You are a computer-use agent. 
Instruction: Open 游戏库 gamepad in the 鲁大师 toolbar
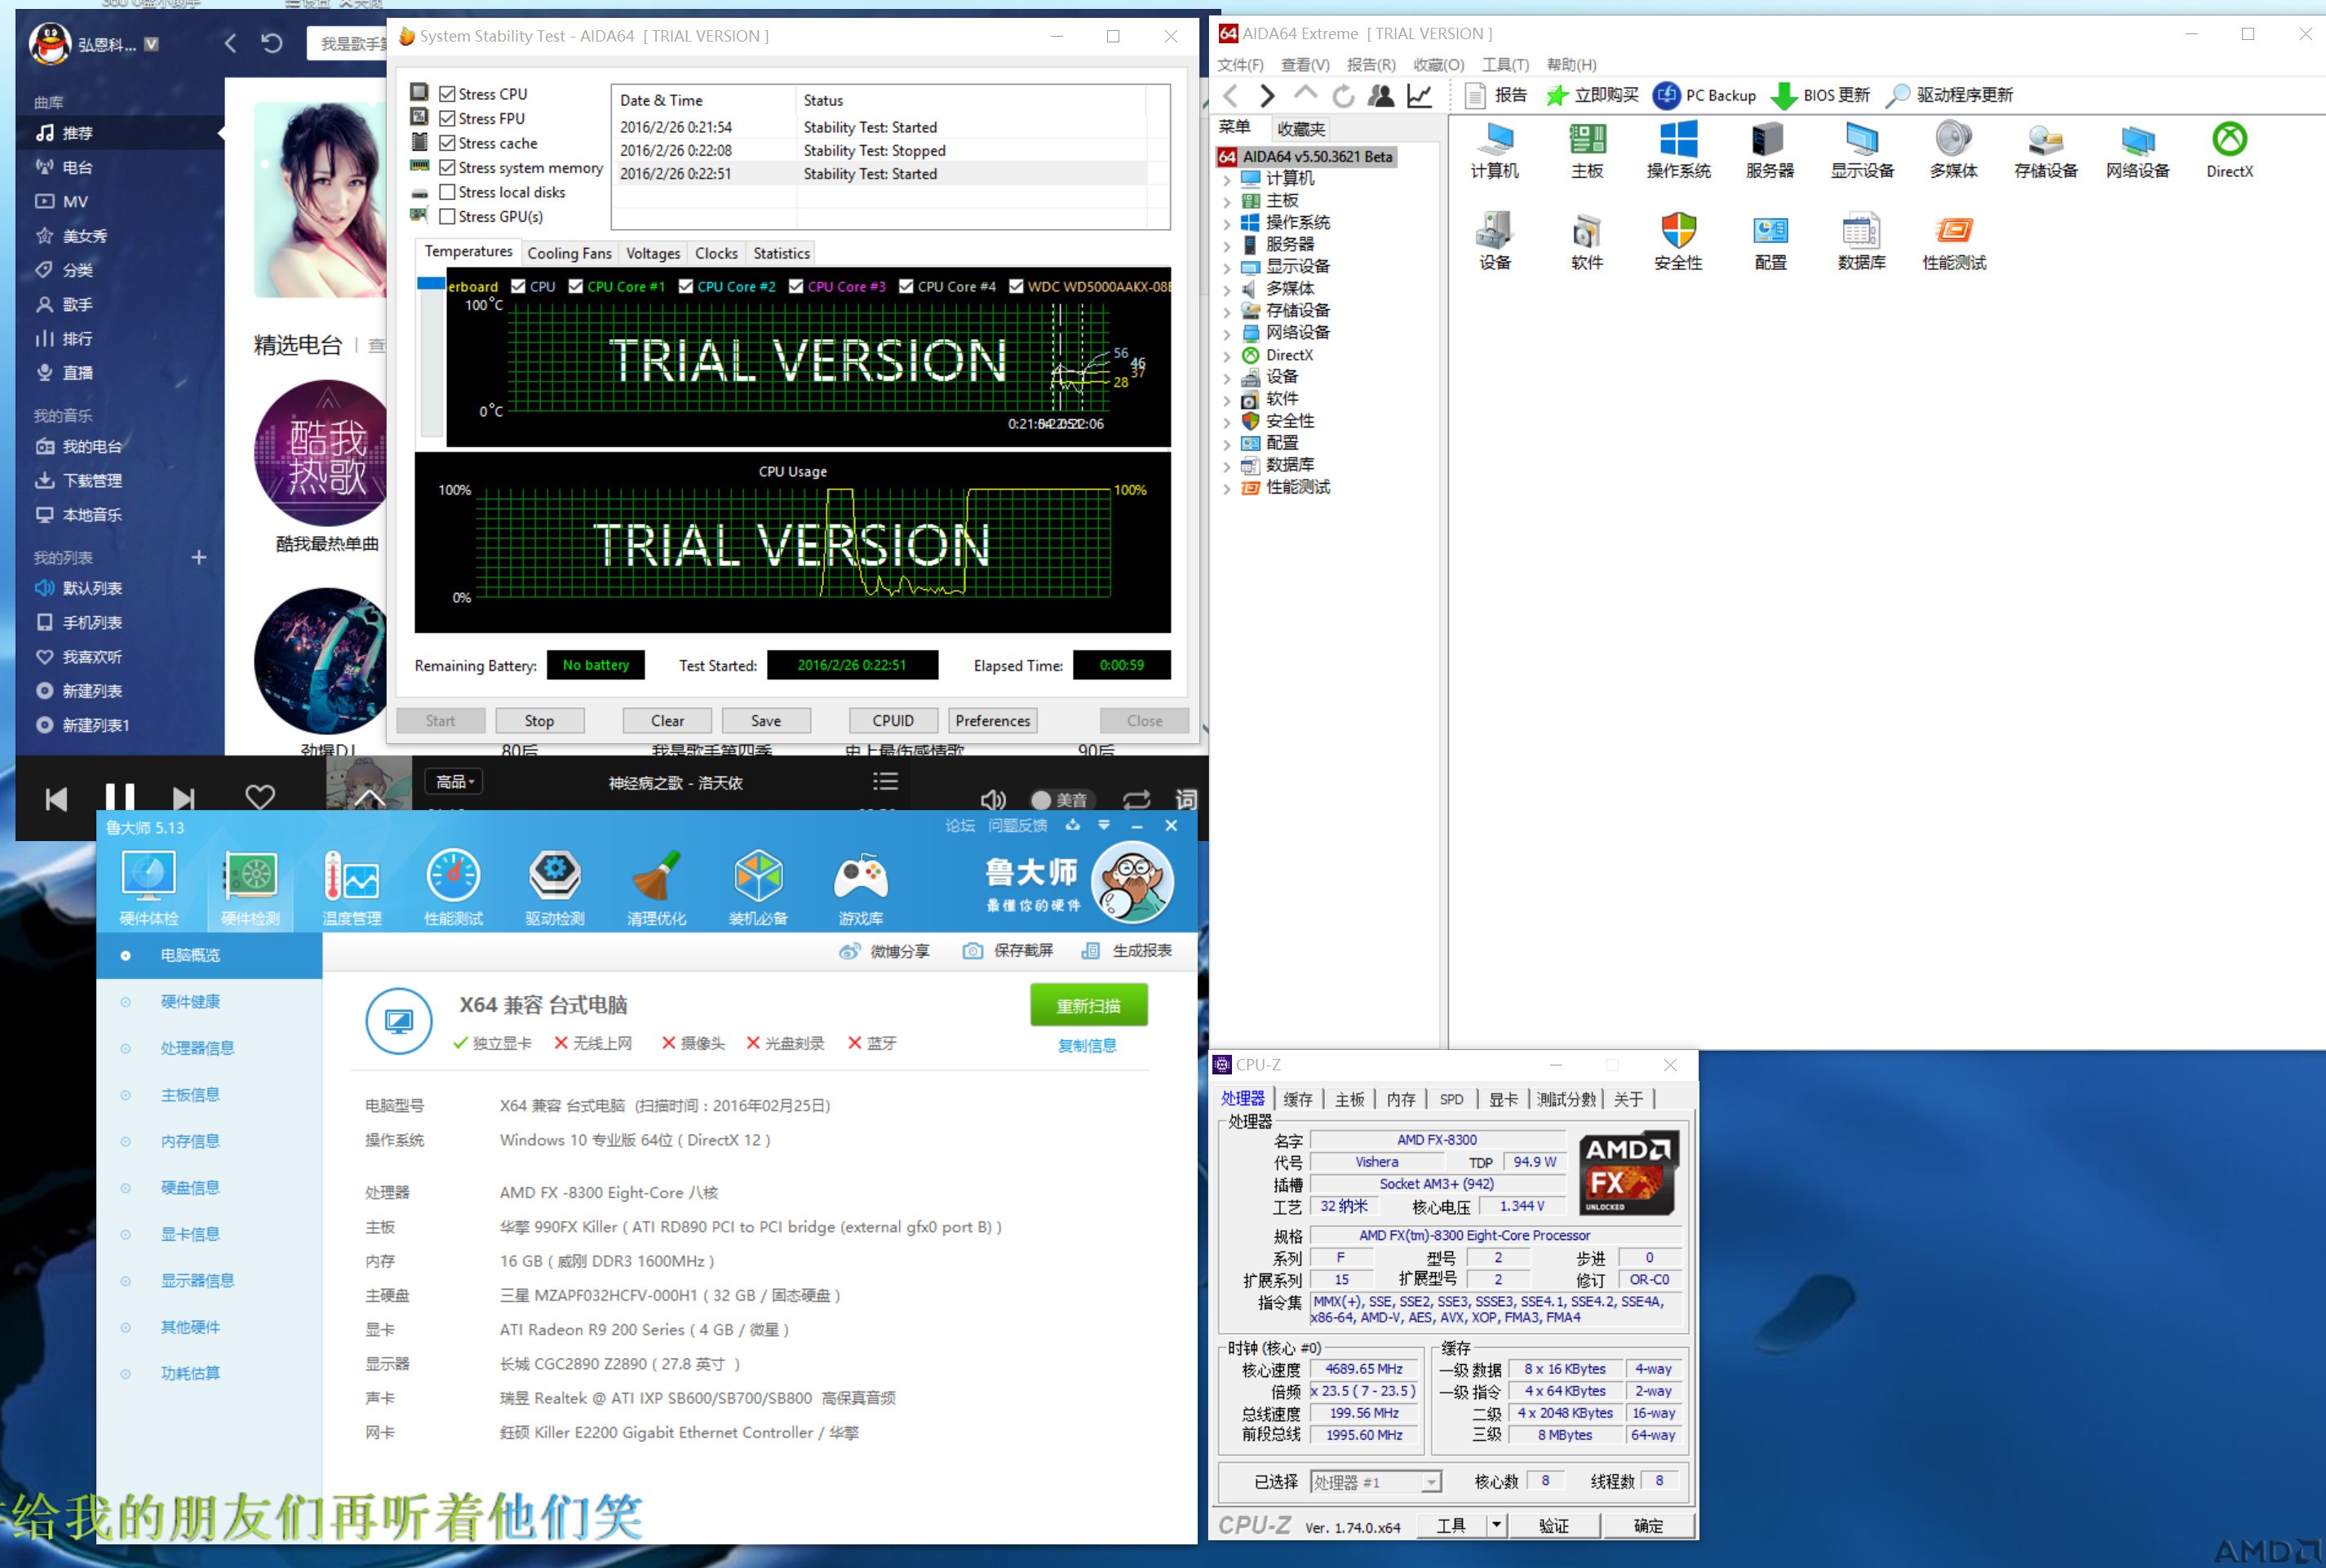pyautogui.click(x=860, y=888)
